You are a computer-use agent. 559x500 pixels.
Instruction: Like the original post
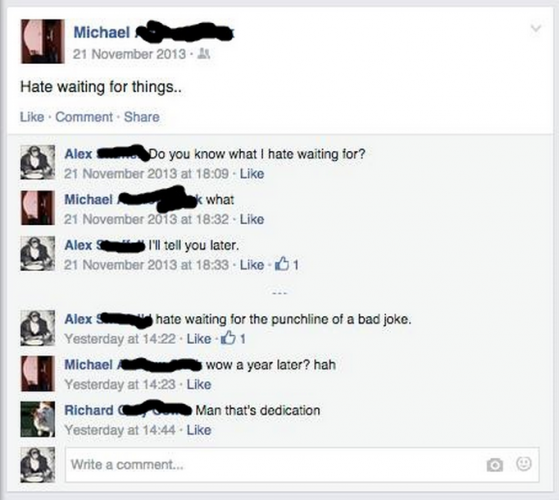pyautogui.click(x=32, y=117)
